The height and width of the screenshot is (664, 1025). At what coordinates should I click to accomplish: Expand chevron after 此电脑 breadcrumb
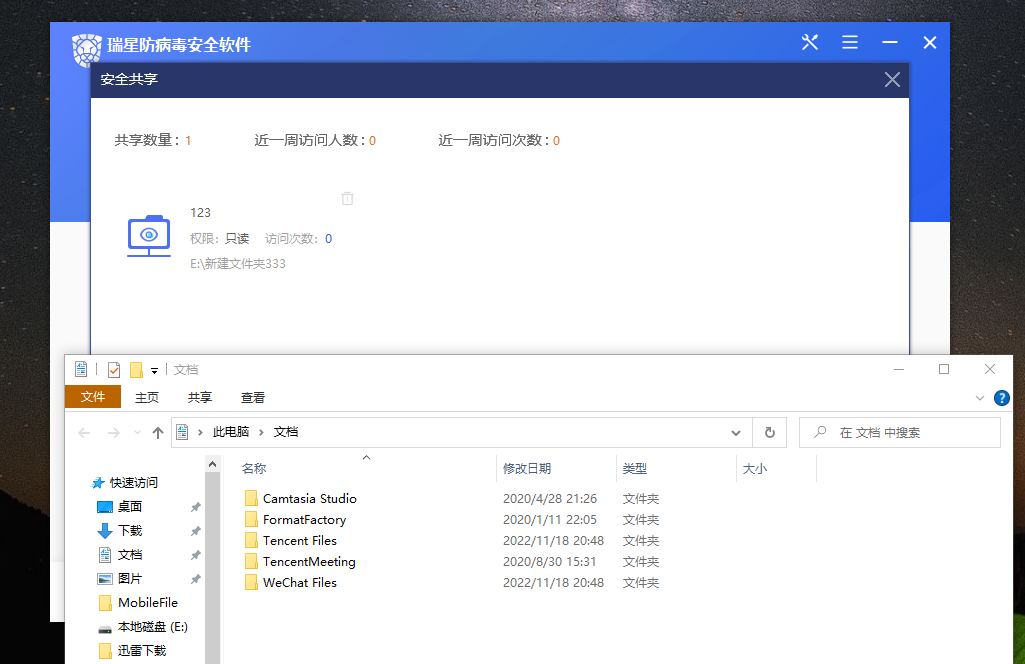click(x=261, y=432)
